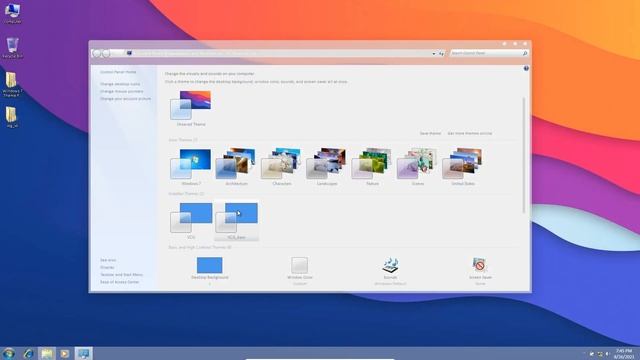This screenshot has width=640, height=360.
Task: Click the volume icon in system tray
Action: pos(607,354)
